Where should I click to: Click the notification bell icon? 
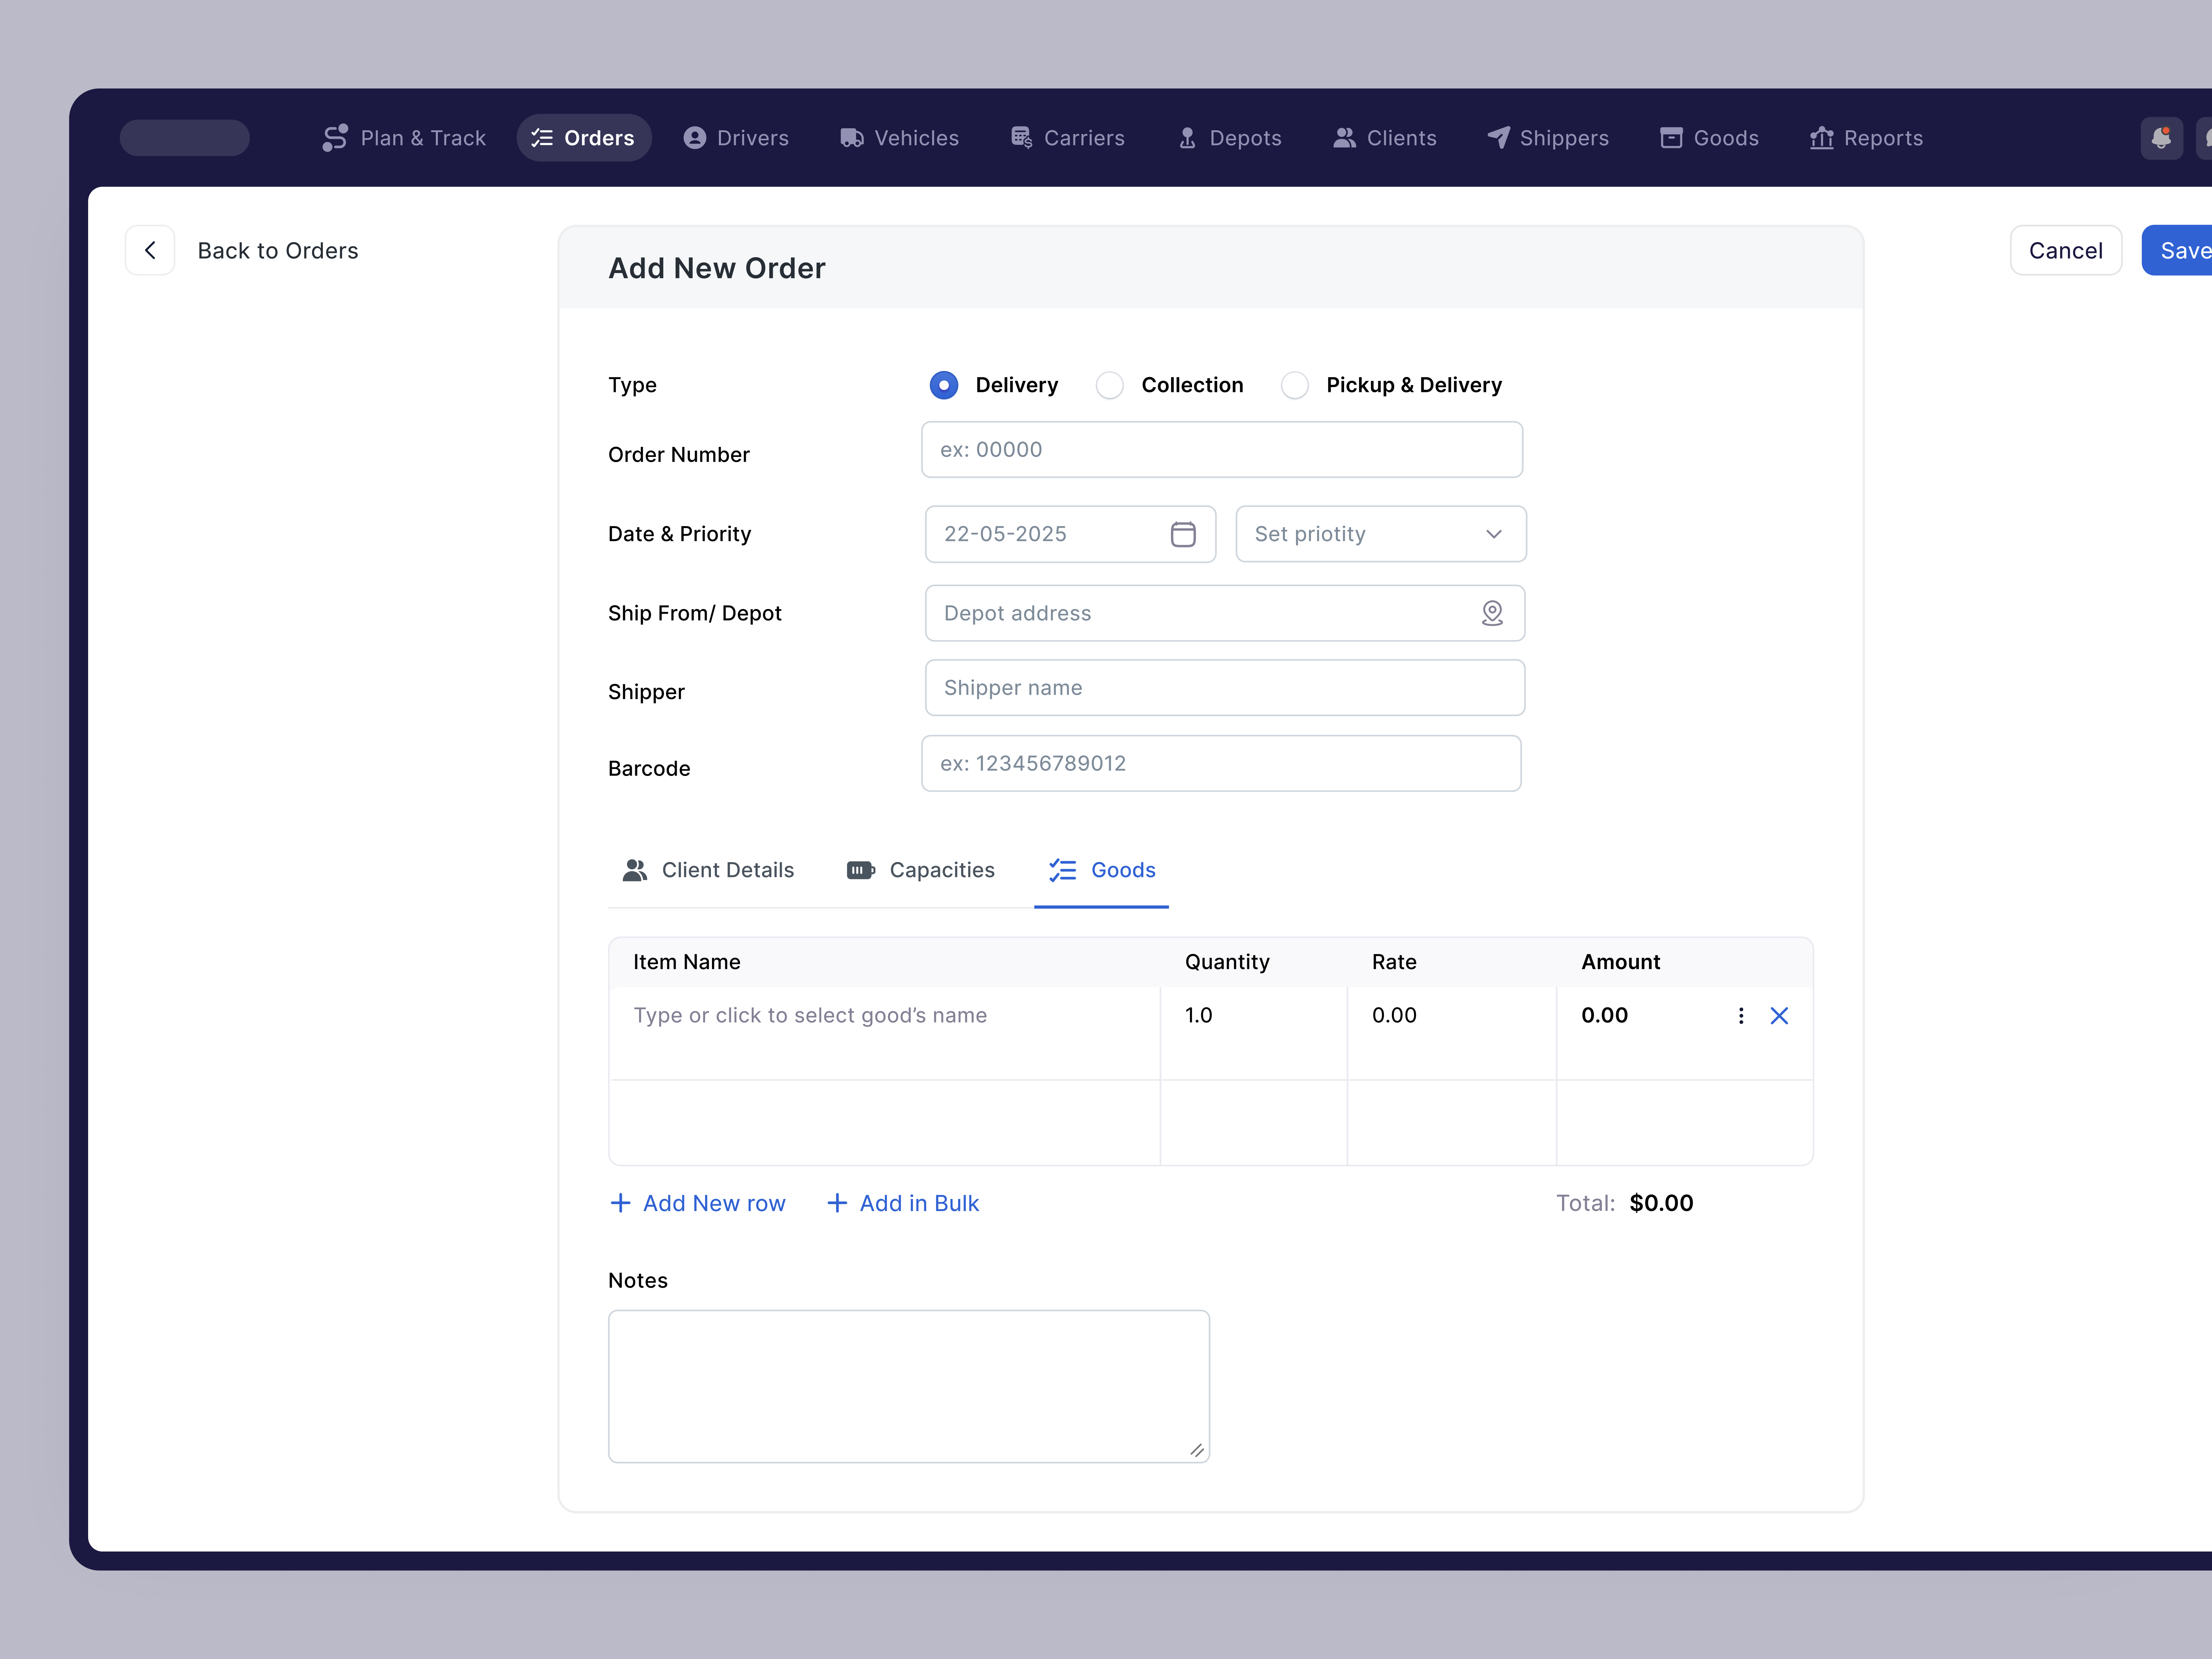click(x=2161, y=138)
